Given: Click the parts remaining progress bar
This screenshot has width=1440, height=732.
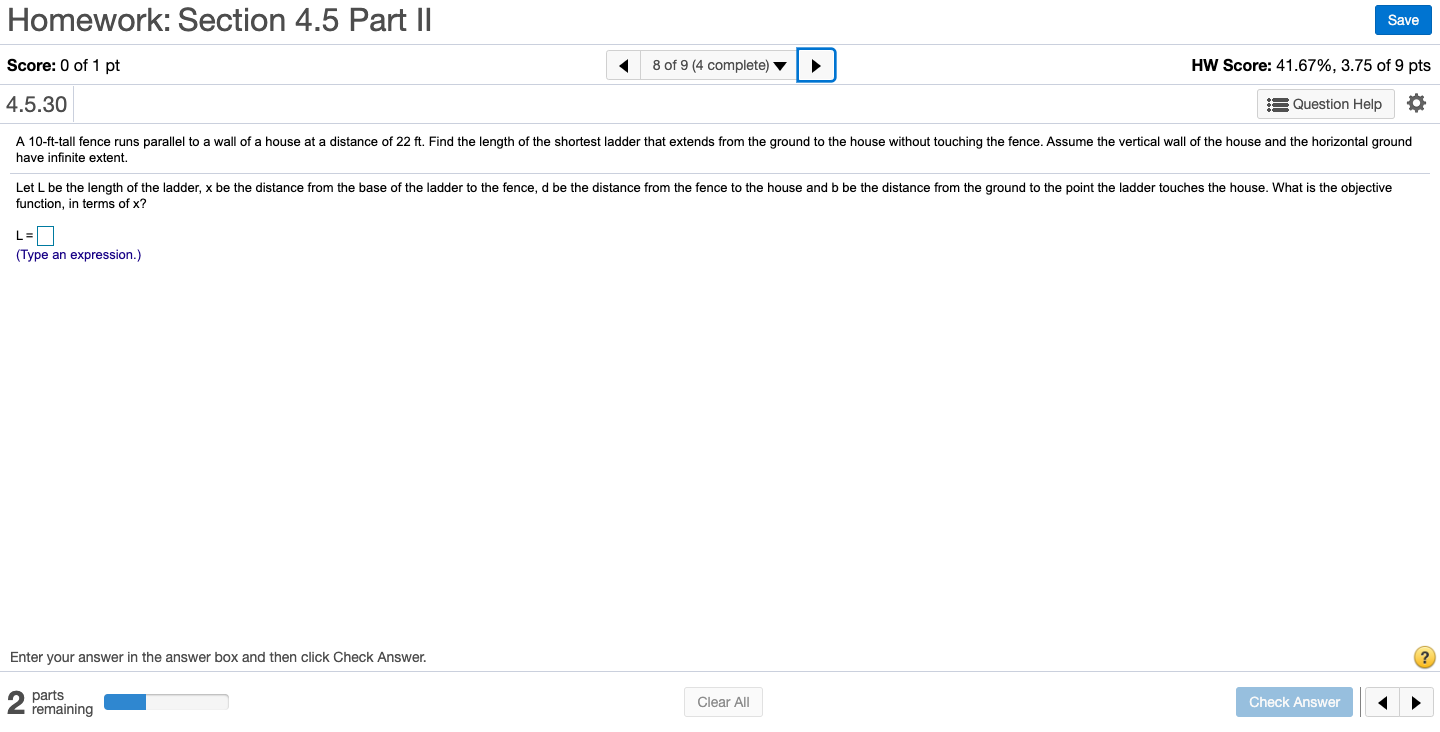Looking at the screenshot, I should [x=166, y=702].
